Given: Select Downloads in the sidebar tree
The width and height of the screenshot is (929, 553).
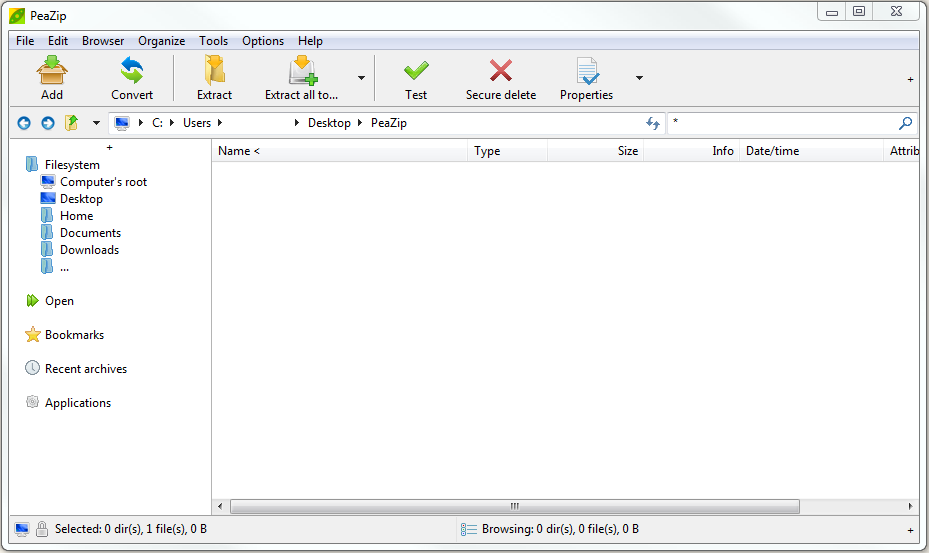Looking at the screenshot, I should [89, 250].
